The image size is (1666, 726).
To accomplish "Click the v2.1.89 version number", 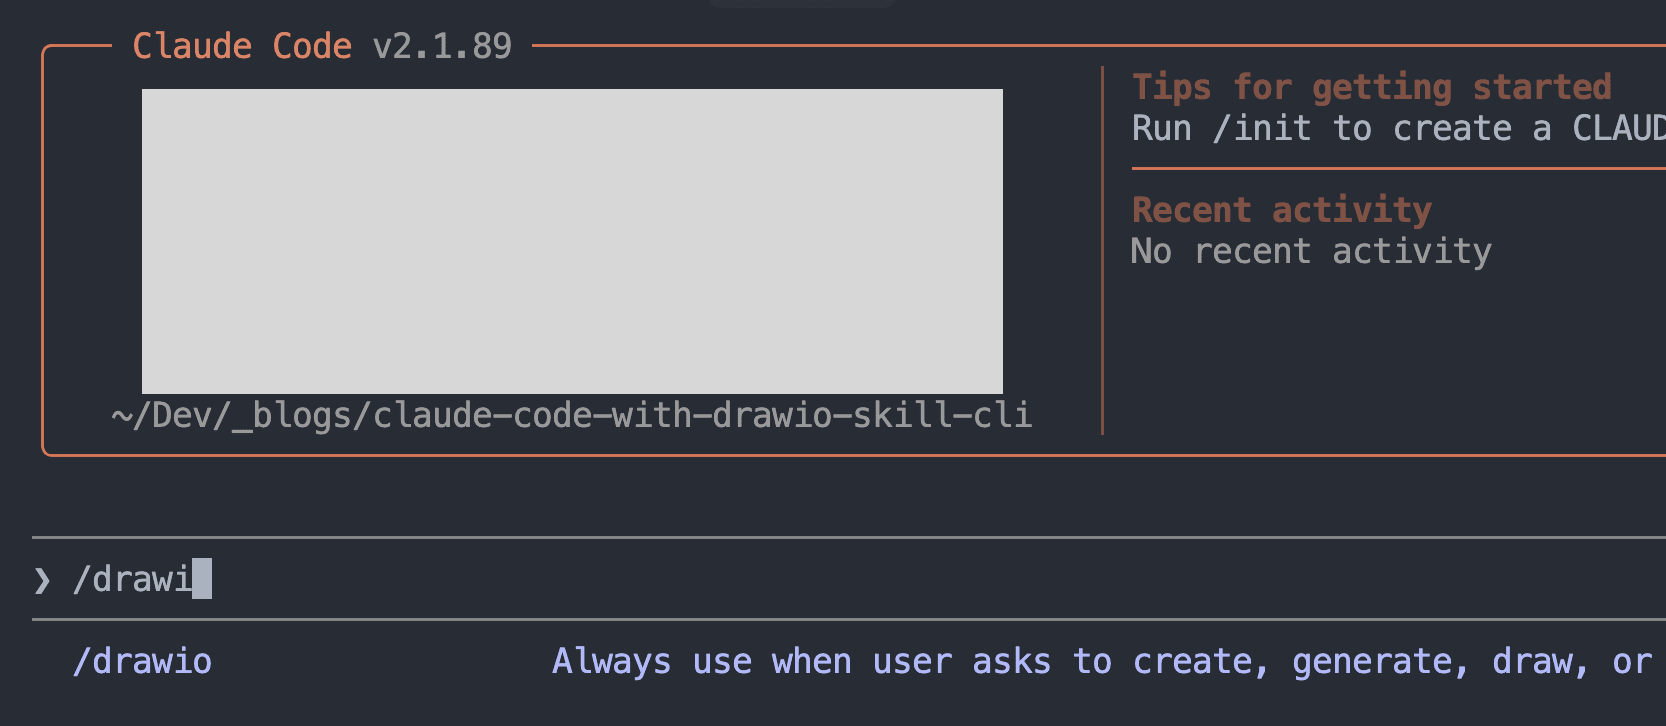I will 442,46.
